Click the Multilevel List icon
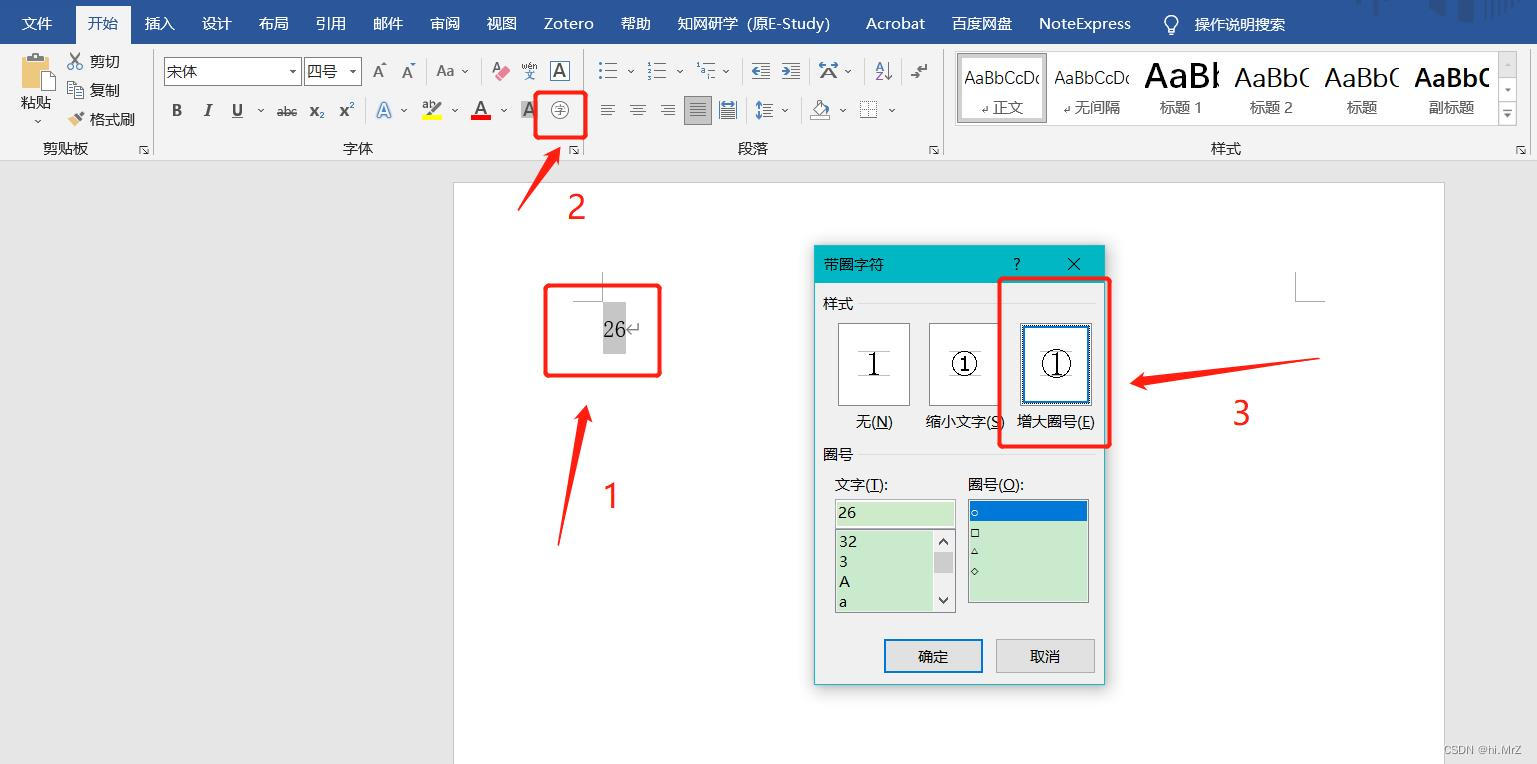The height and width of the screenshot is (764, 1537). 707,71
